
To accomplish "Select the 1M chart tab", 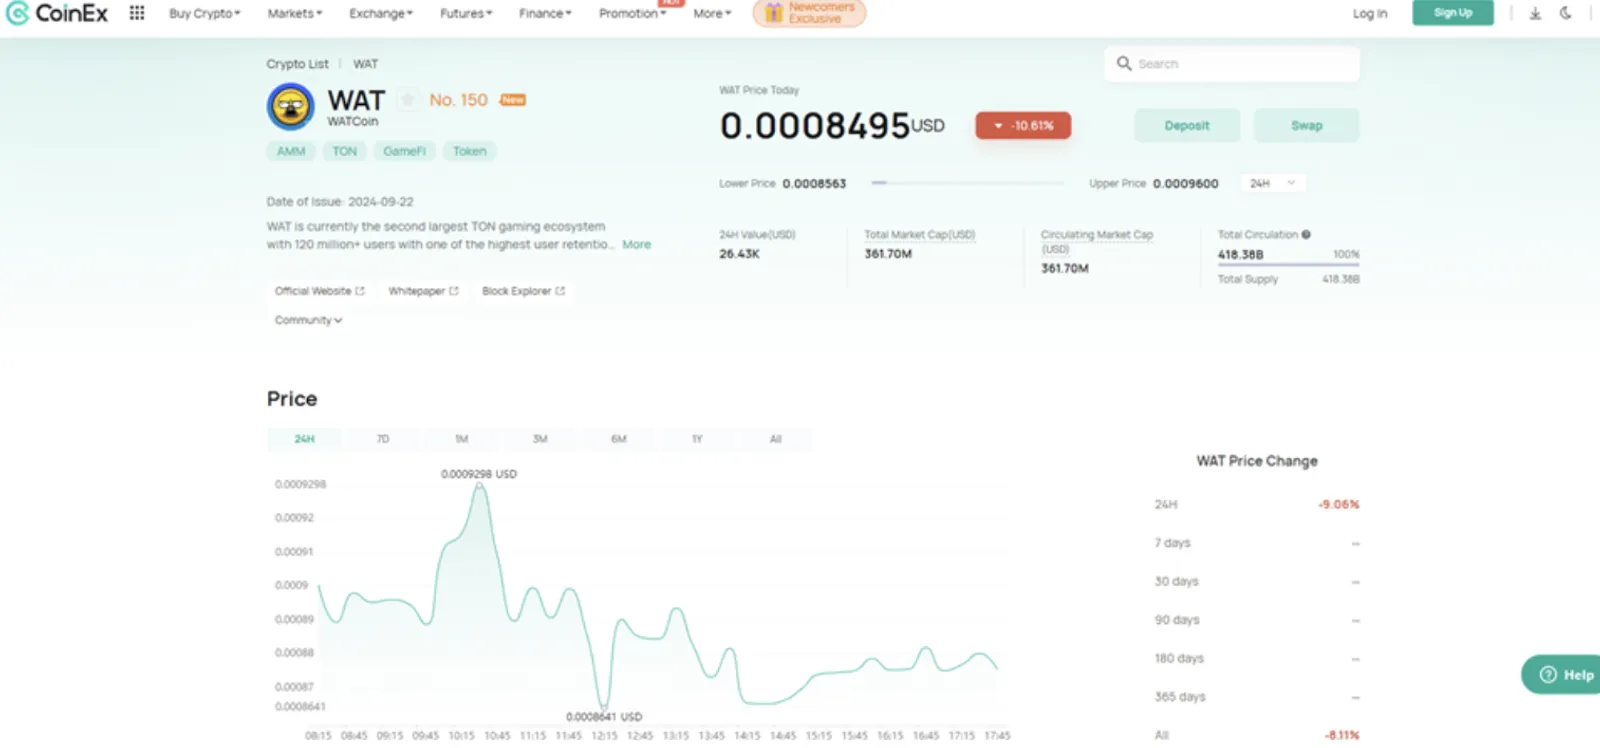I will coord(461,439).
